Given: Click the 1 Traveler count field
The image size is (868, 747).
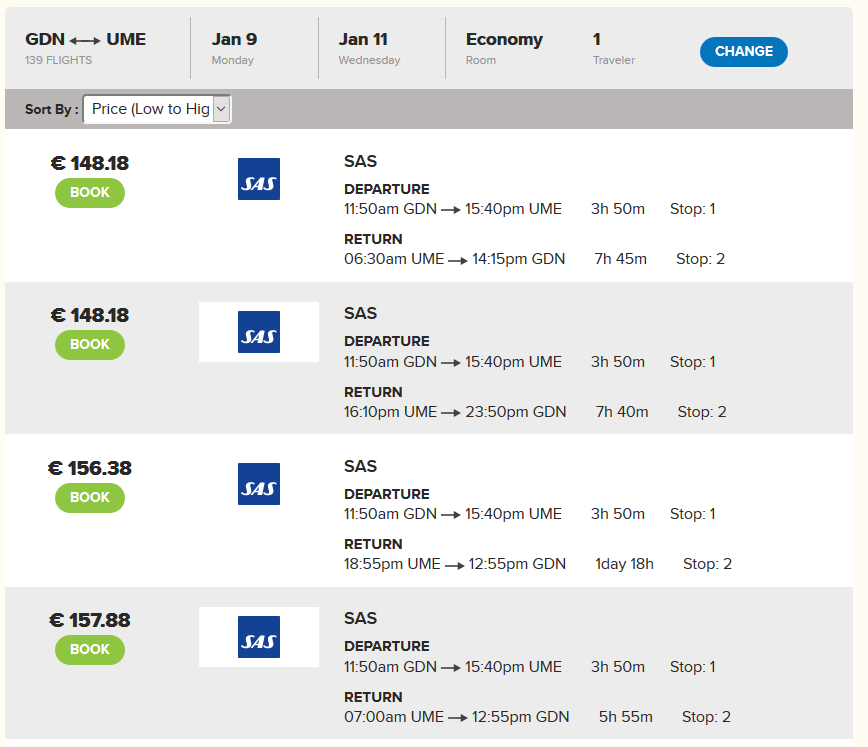Looking at the screenshot, I should point(613,48).
